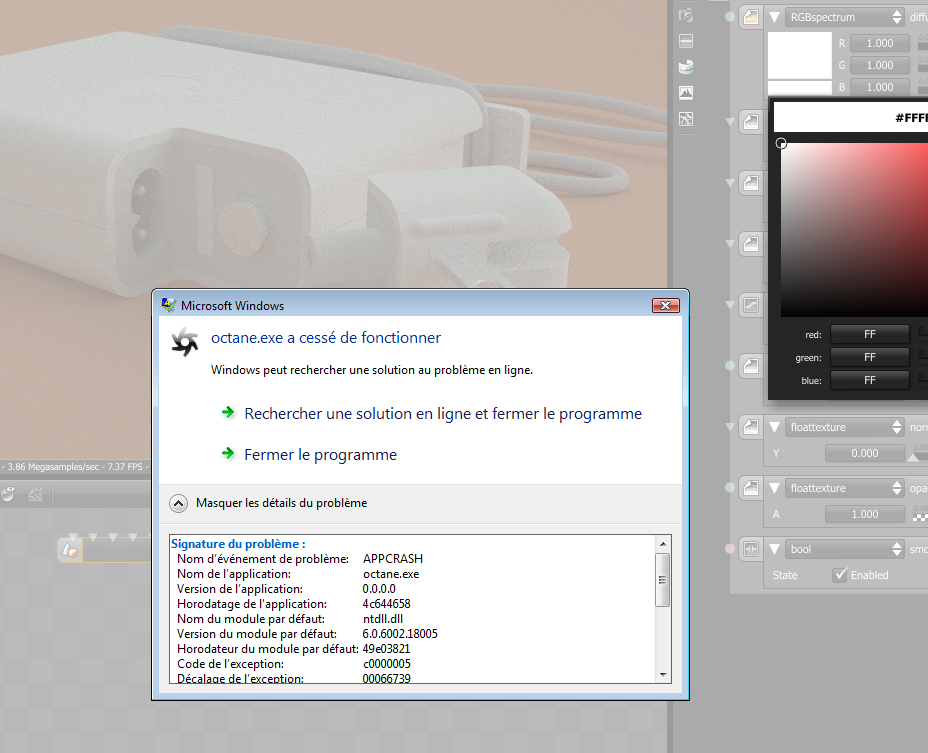Viewport: 928px width, 753px height.
Task: Click the red hex field FF
Action: coord(869,334)
